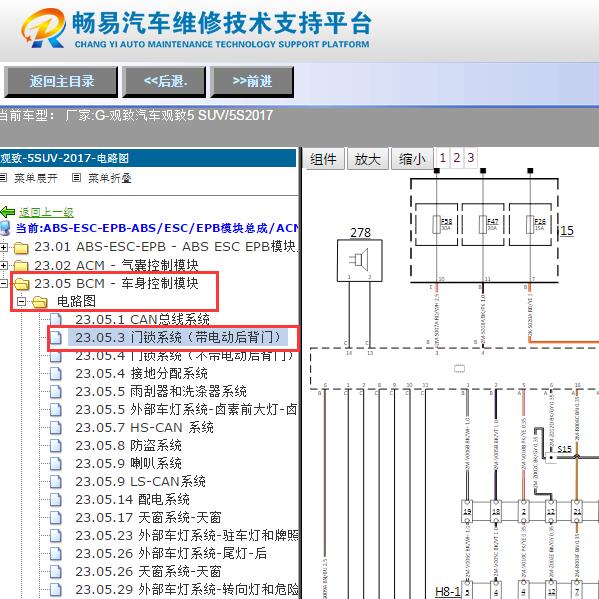The image size is (599, 599).
Task: Click fuse F47 in the diagram
Action: click(483, 224)
